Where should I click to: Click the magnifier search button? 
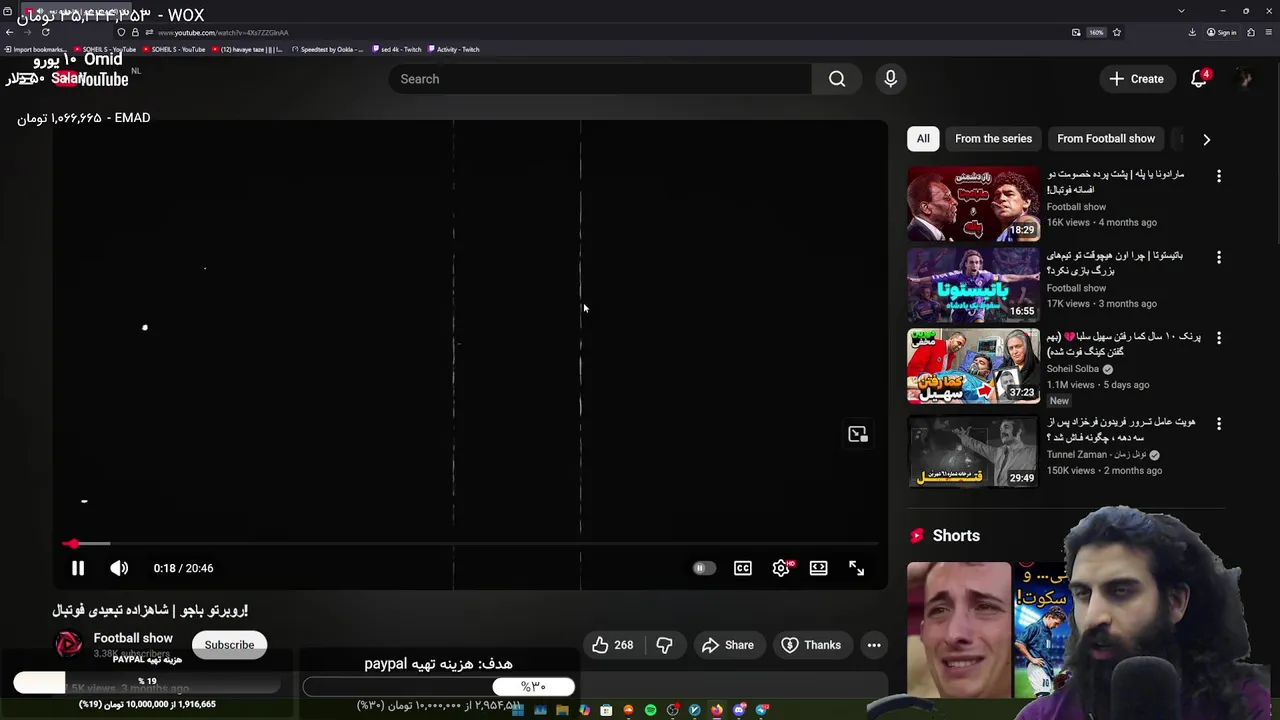click(x=837, y=79)
